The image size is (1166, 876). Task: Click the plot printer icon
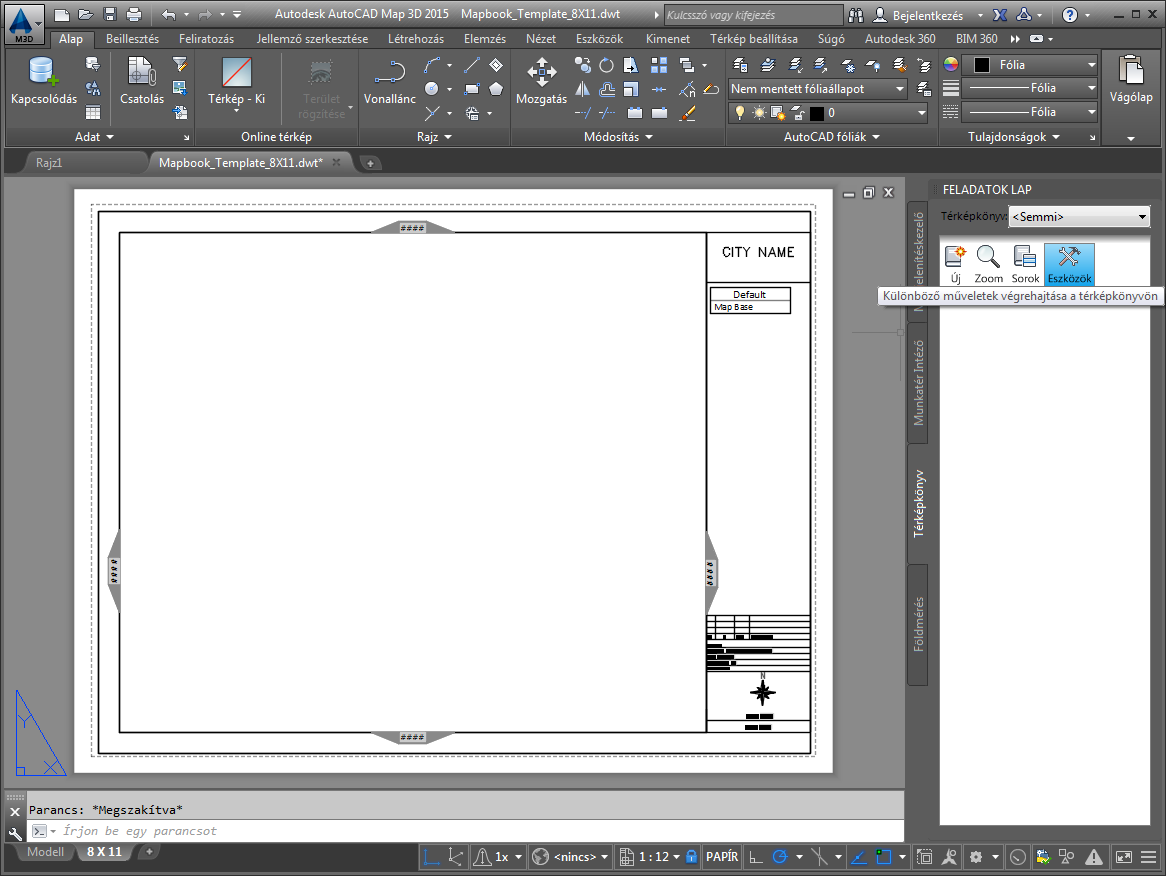[134, 14]
